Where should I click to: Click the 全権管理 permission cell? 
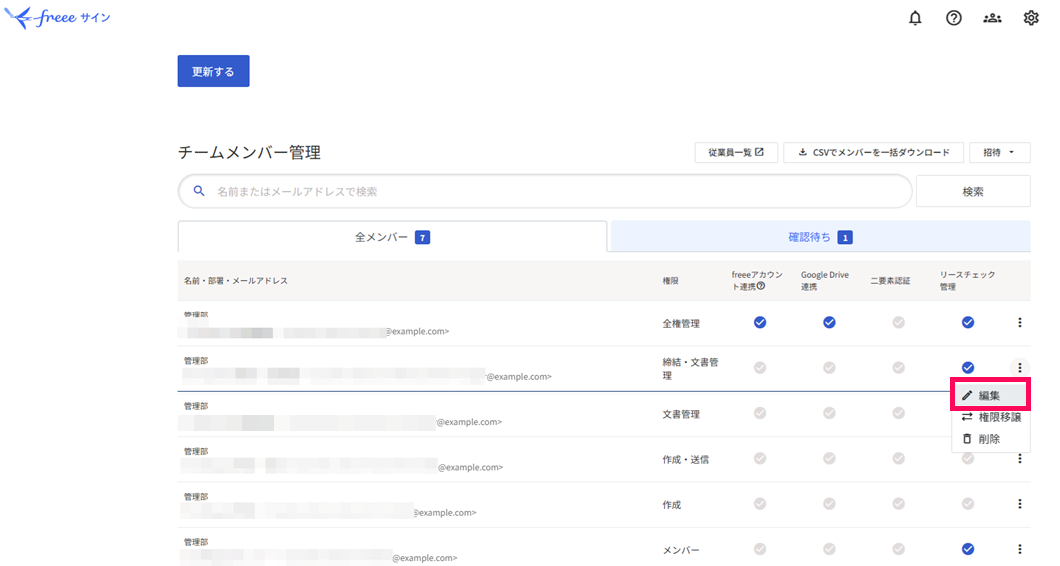click(x=681, y=324)
